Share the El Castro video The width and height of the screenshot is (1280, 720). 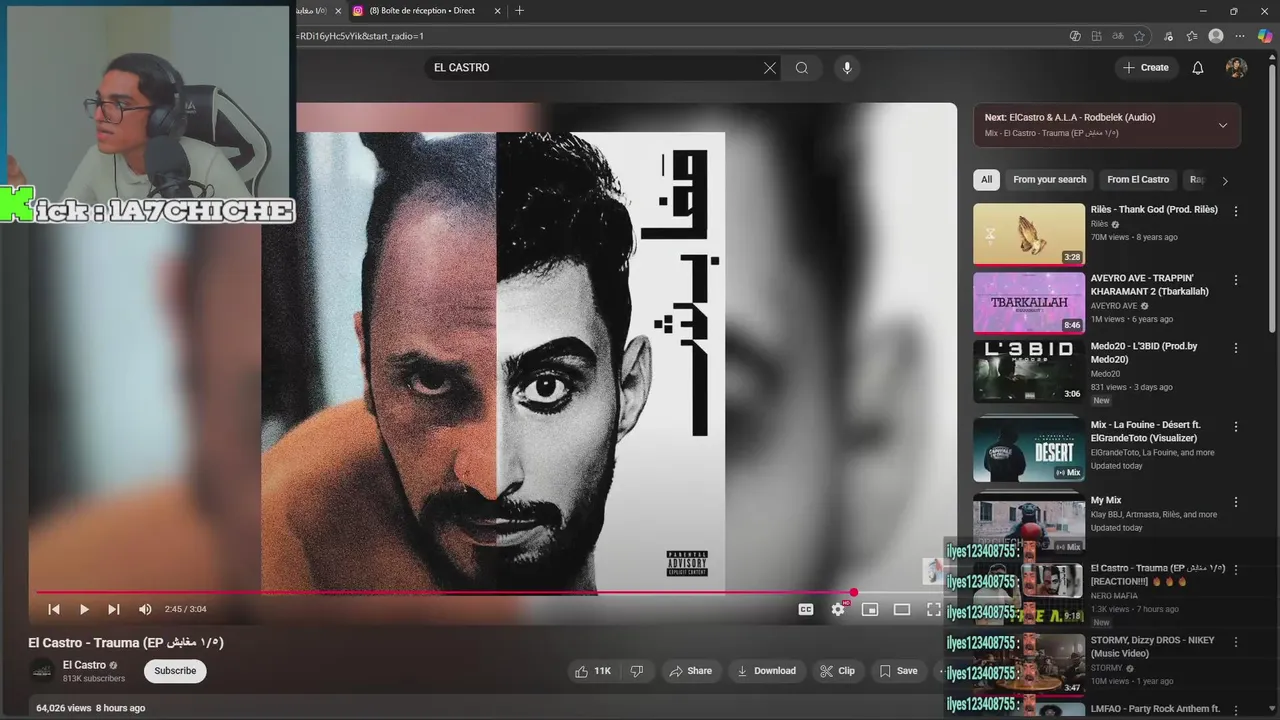click(x=690, y=671)
